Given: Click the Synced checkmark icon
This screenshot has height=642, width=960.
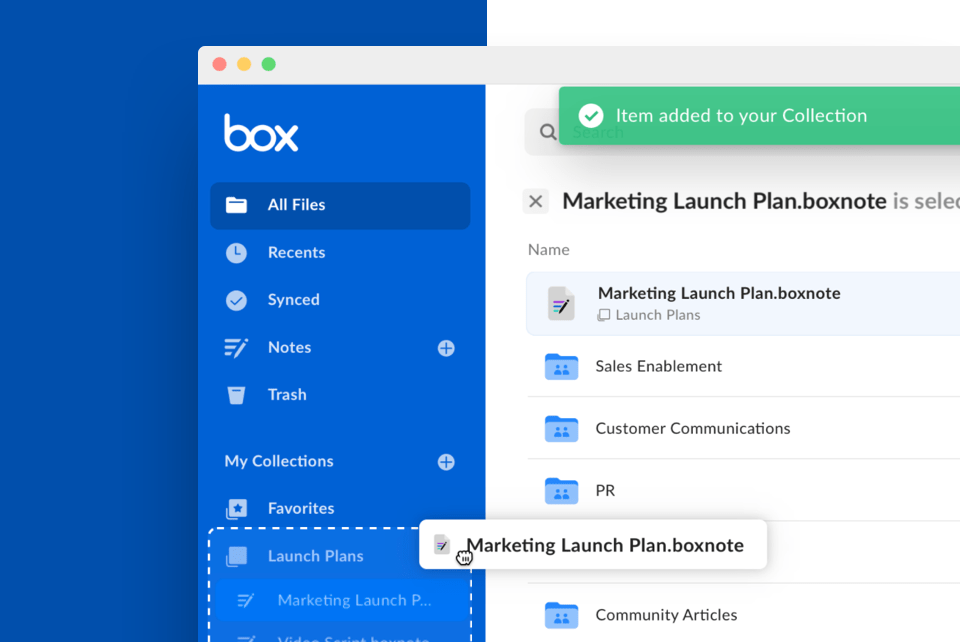Looking at the screenshot, I should click(x=236, y=300).
